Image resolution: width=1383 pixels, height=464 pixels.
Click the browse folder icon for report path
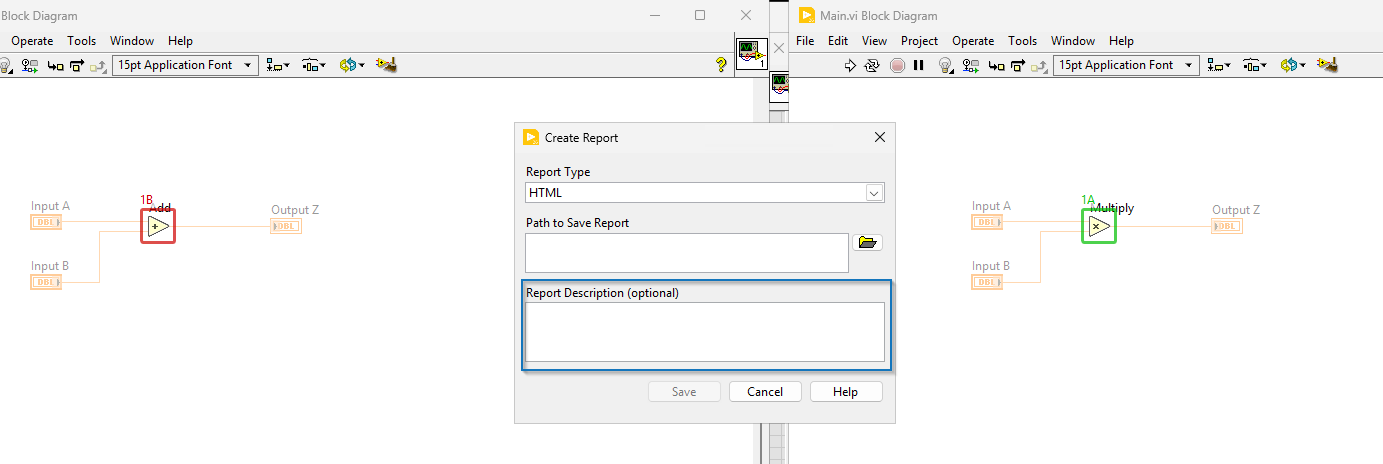[867, 243]
